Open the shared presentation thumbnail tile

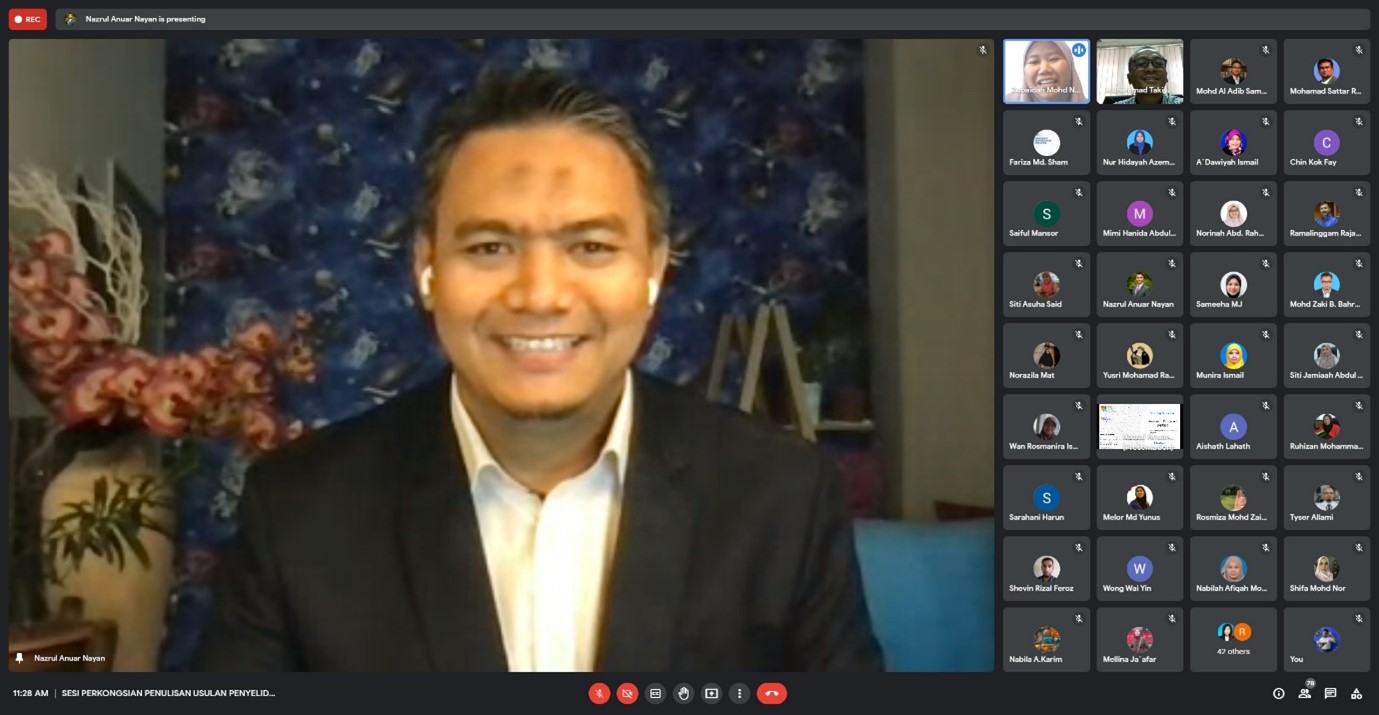click(x=1139, y=427)
